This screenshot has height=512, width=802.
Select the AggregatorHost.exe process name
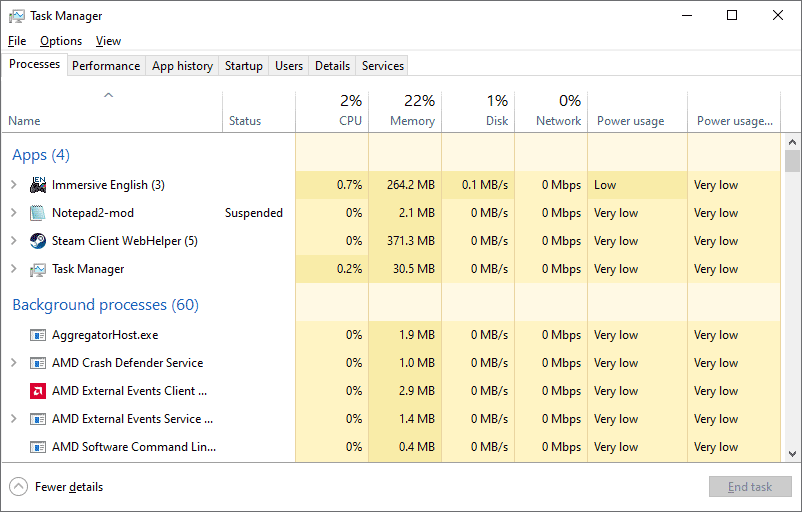pyautogui.click(x=105, y=335)
